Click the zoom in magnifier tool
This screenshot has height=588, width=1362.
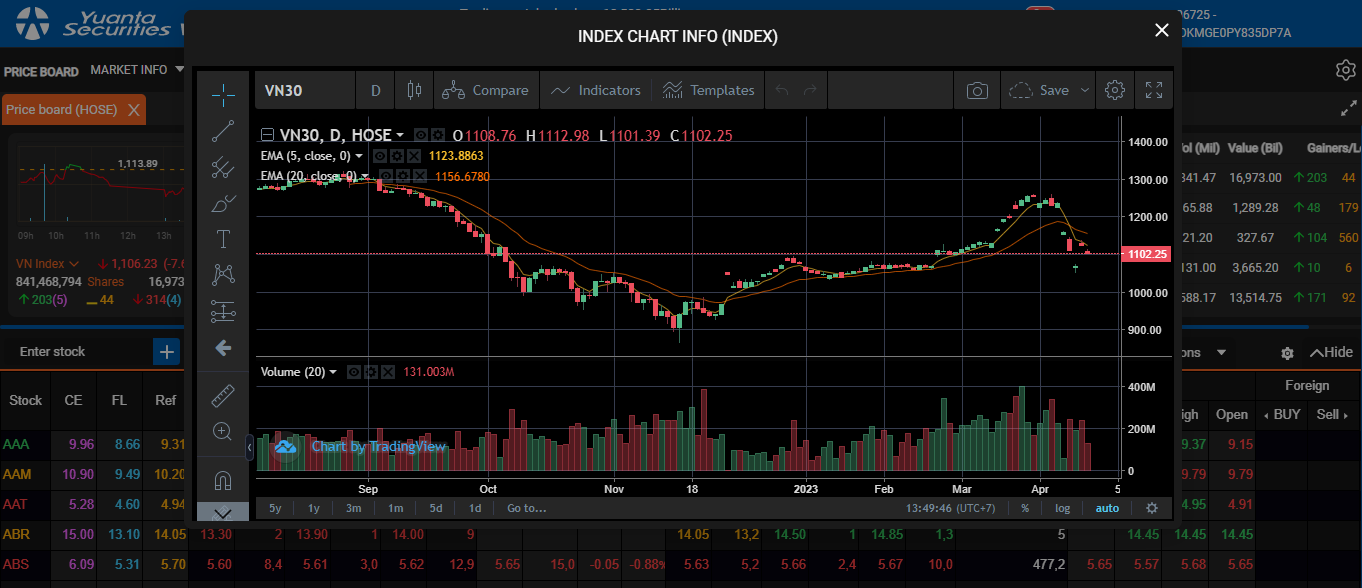click(x=223, y=432)
